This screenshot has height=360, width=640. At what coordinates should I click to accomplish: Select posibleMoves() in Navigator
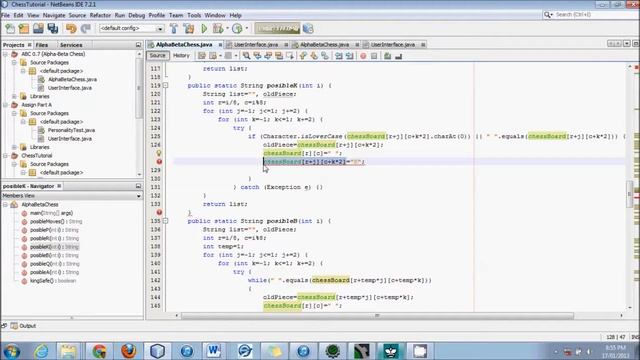click(56, 222)
